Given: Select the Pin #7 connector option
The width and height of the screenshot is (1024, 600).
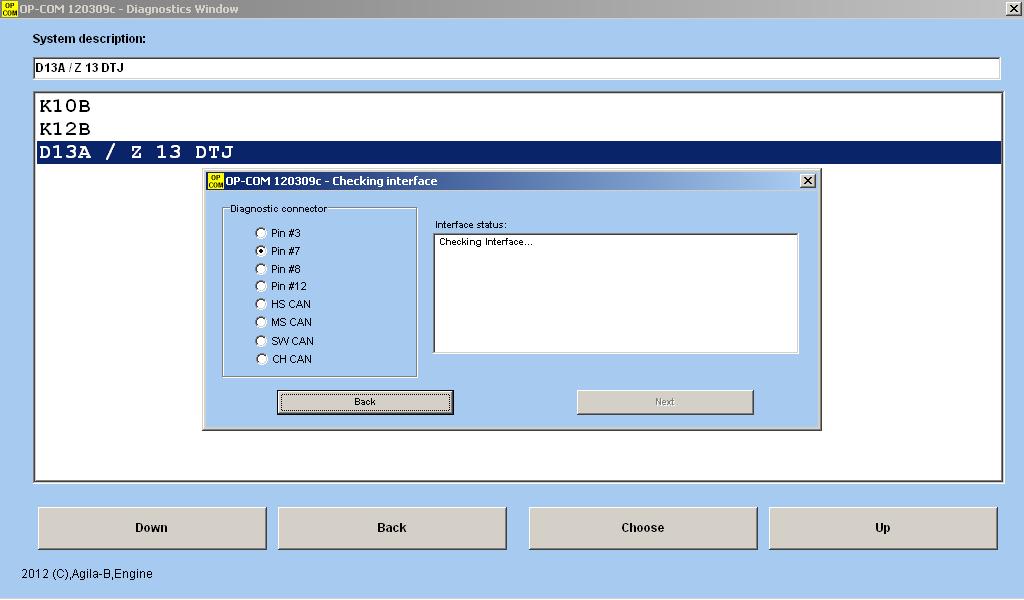Looking at the screenshot, I should 261,251.
